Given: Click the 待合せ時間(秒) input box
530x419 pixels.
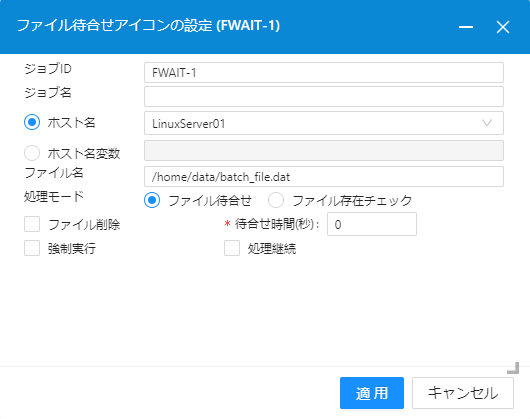Looking at the screenshot, I should coord(372,224).
